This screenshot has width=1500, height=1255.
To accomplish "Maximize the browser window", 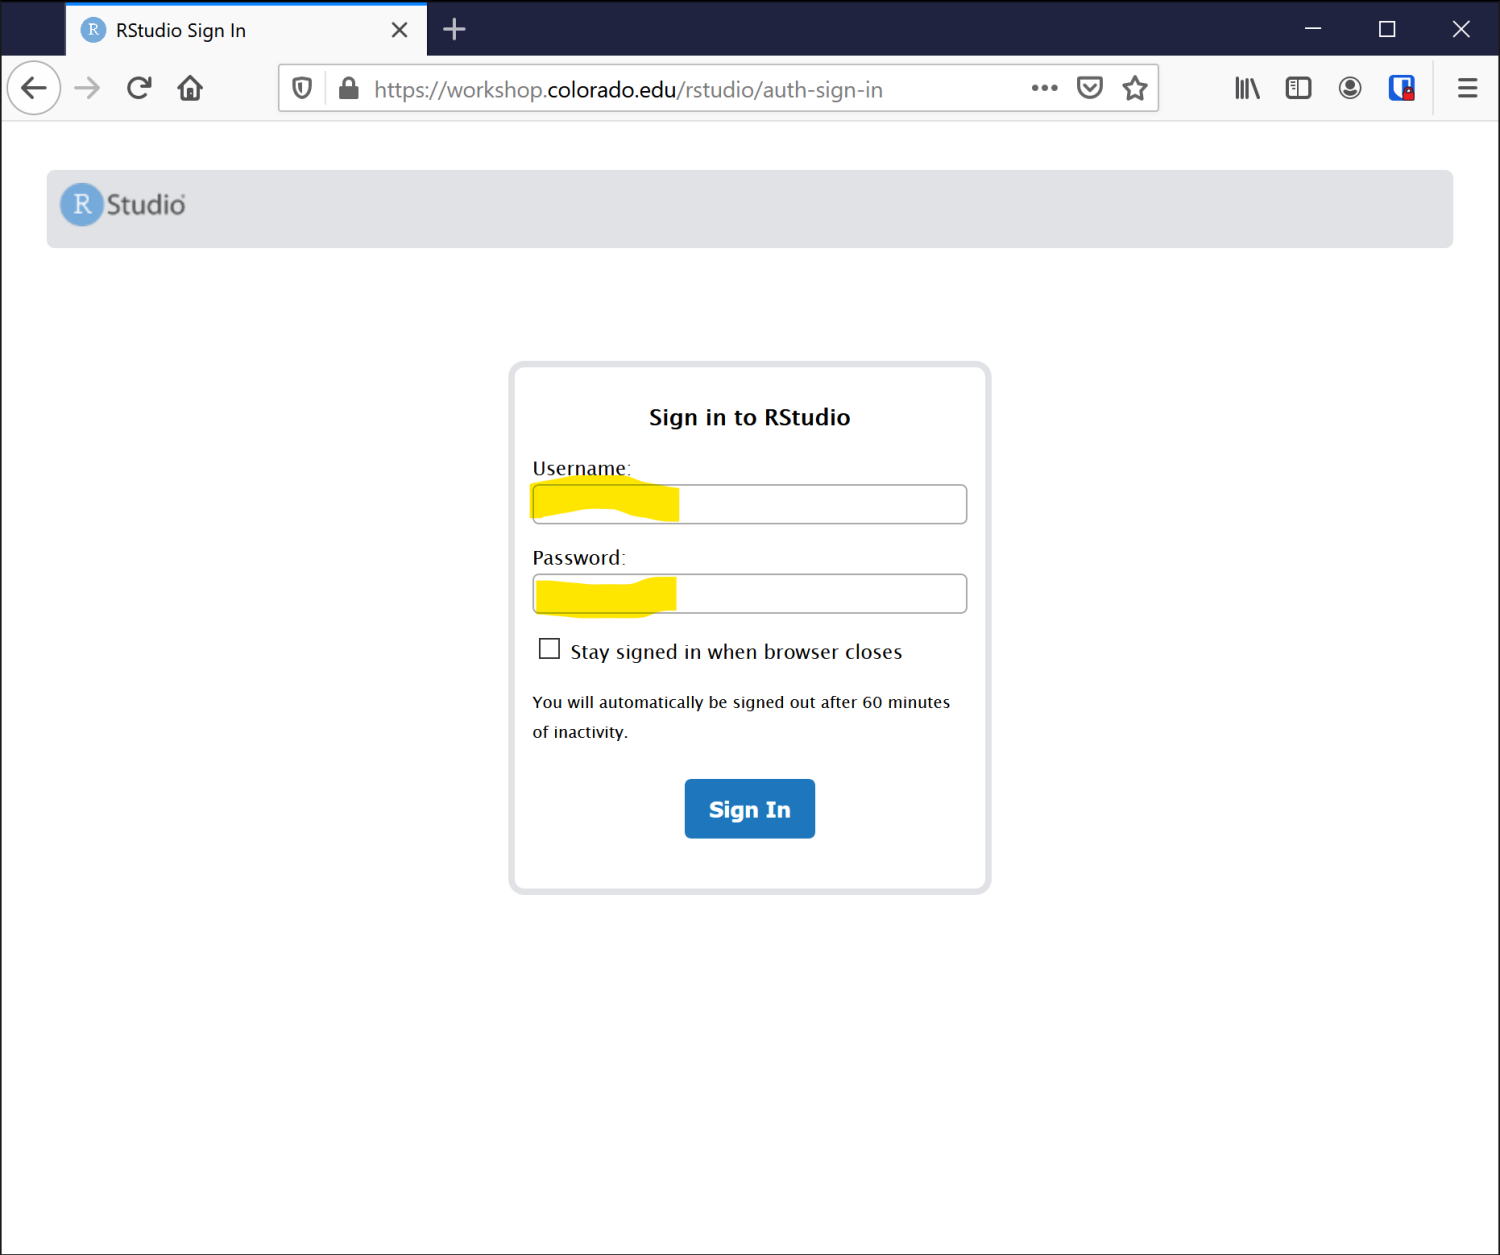I will pyautogui.click(x=1387, y=29).
